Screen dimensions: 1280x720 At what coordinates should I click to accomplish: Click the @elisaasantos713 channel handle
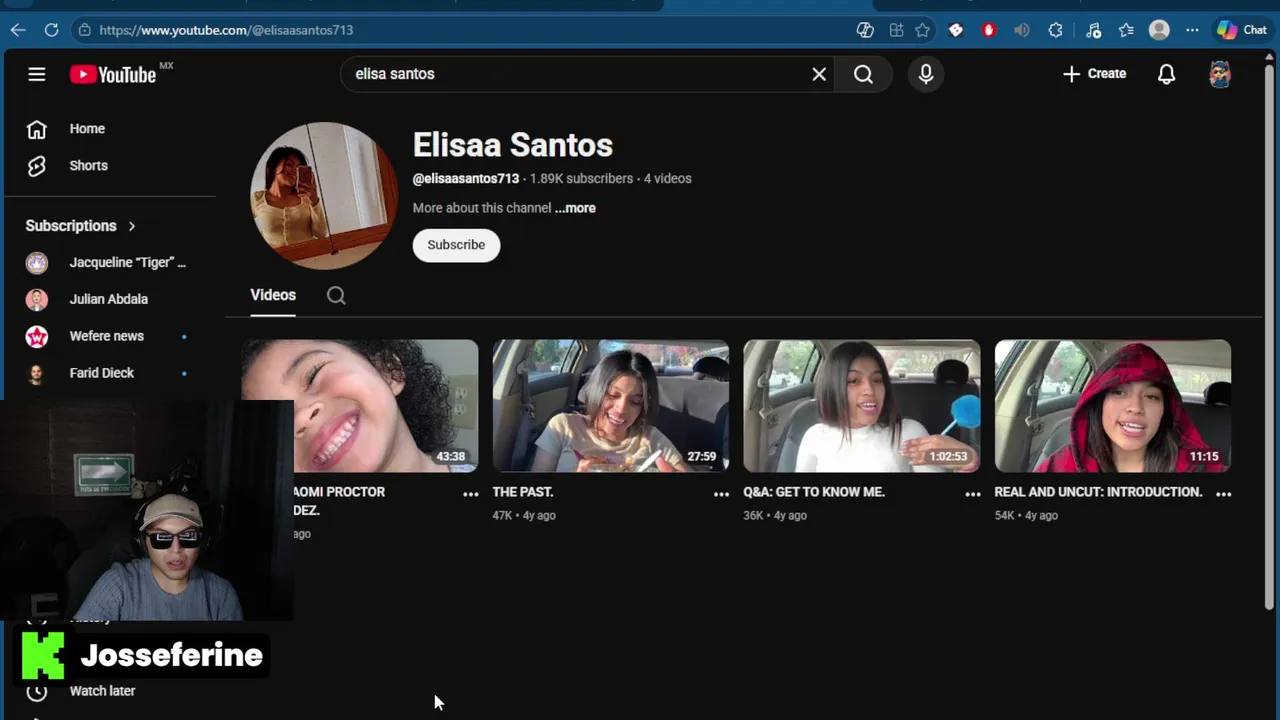tap(466, 179)
